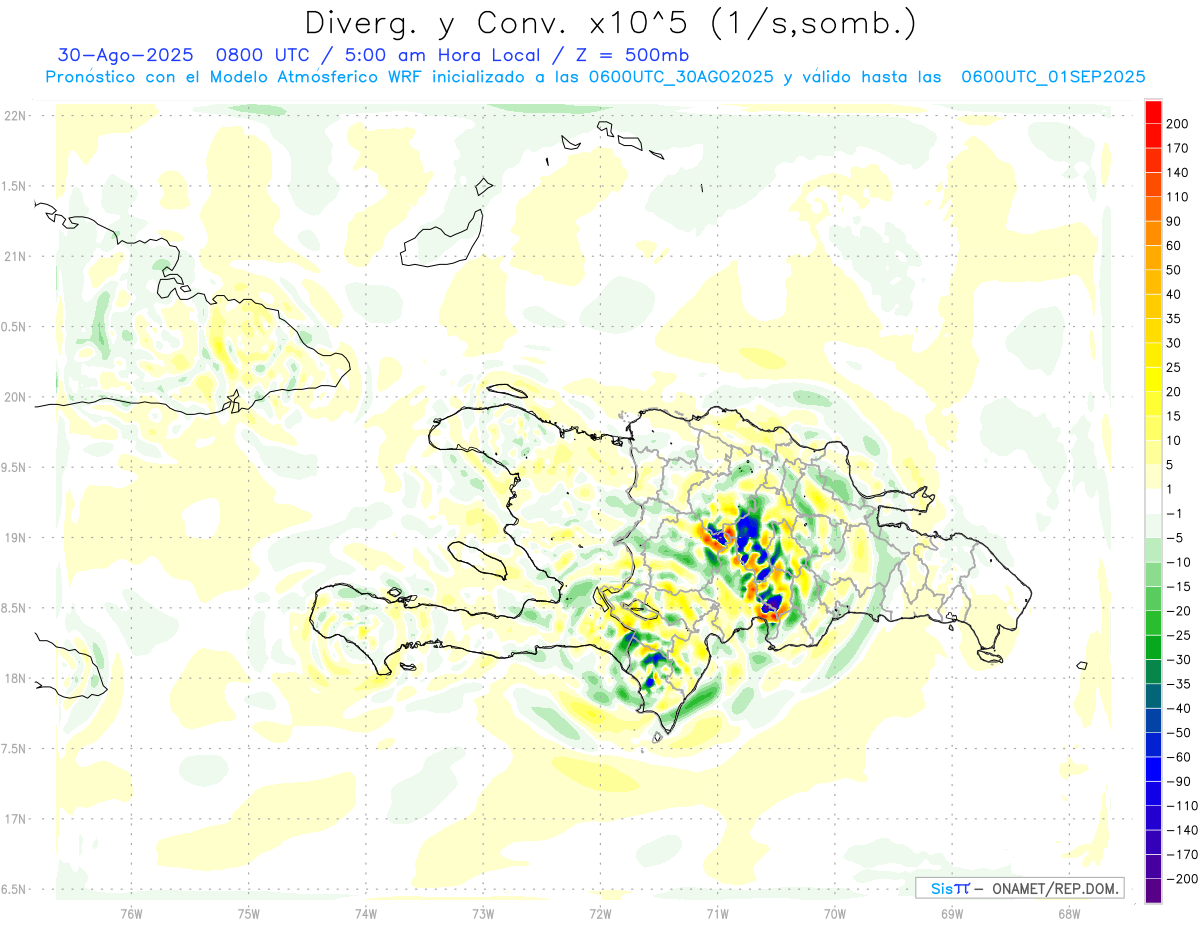Click the '0.5N' axis label

click(x=14, y=327)
